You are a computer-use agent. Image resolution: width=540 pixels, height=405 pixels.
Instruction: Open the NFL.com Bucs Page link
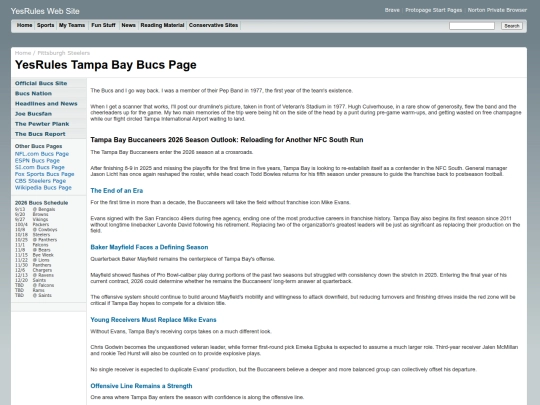pos(42,154)
